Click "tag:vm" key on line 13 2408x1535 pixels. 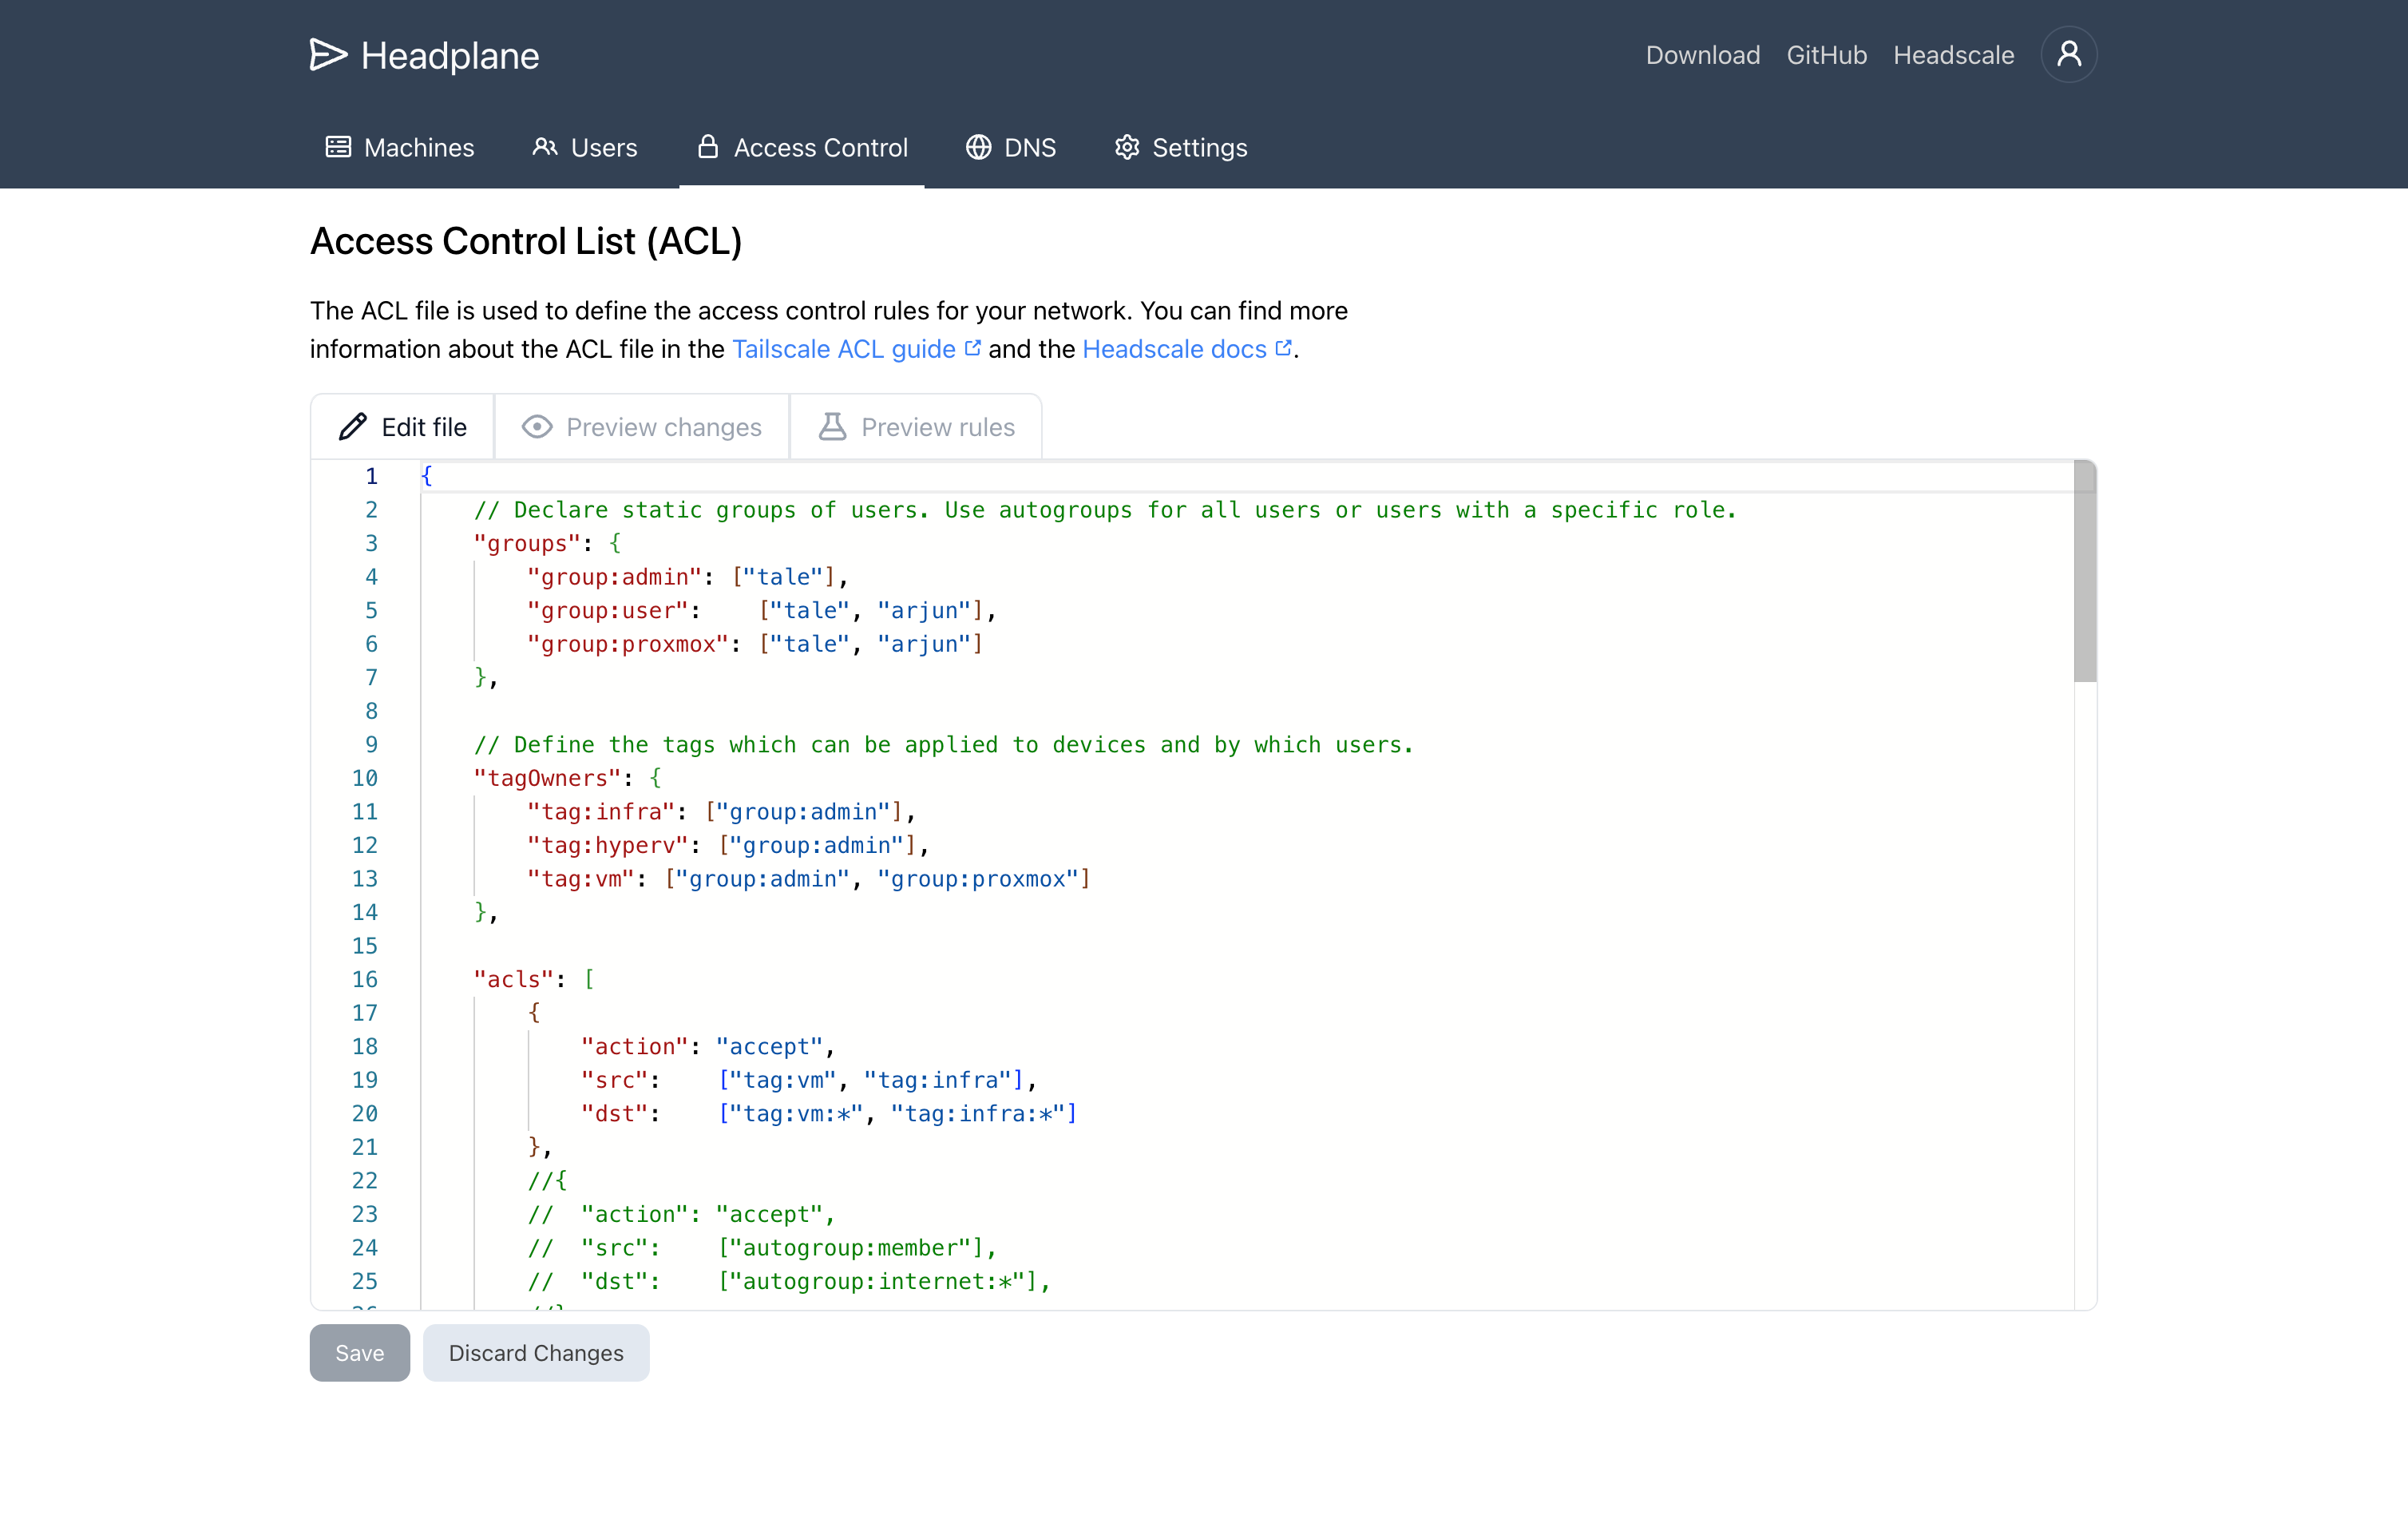[x=581, y=879]
